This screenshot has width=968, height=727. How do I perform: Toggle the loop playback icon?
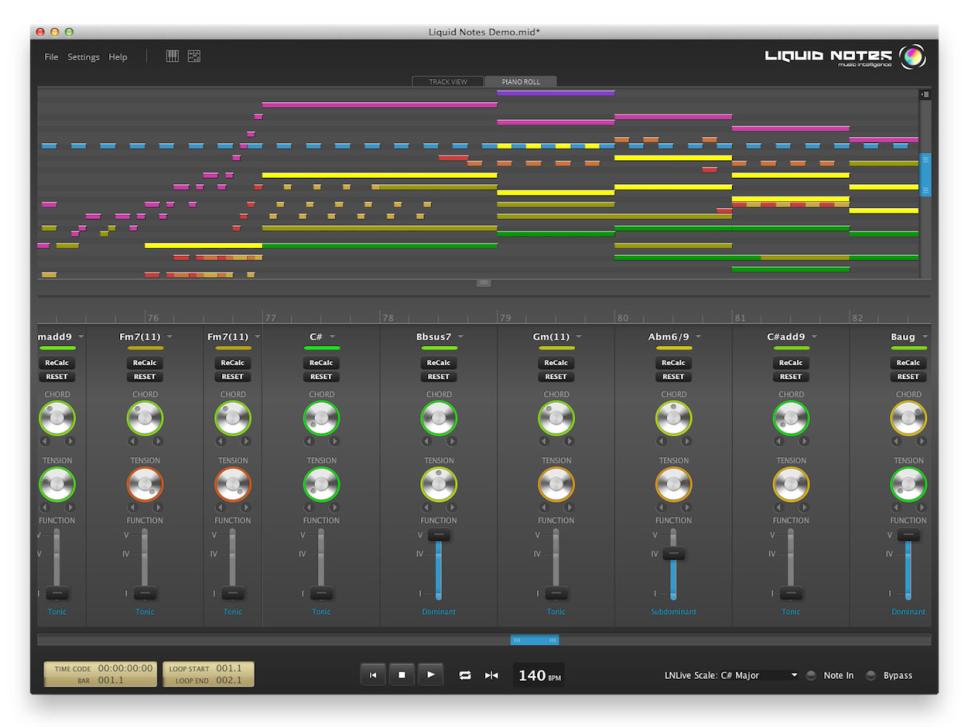click(465, 675)
